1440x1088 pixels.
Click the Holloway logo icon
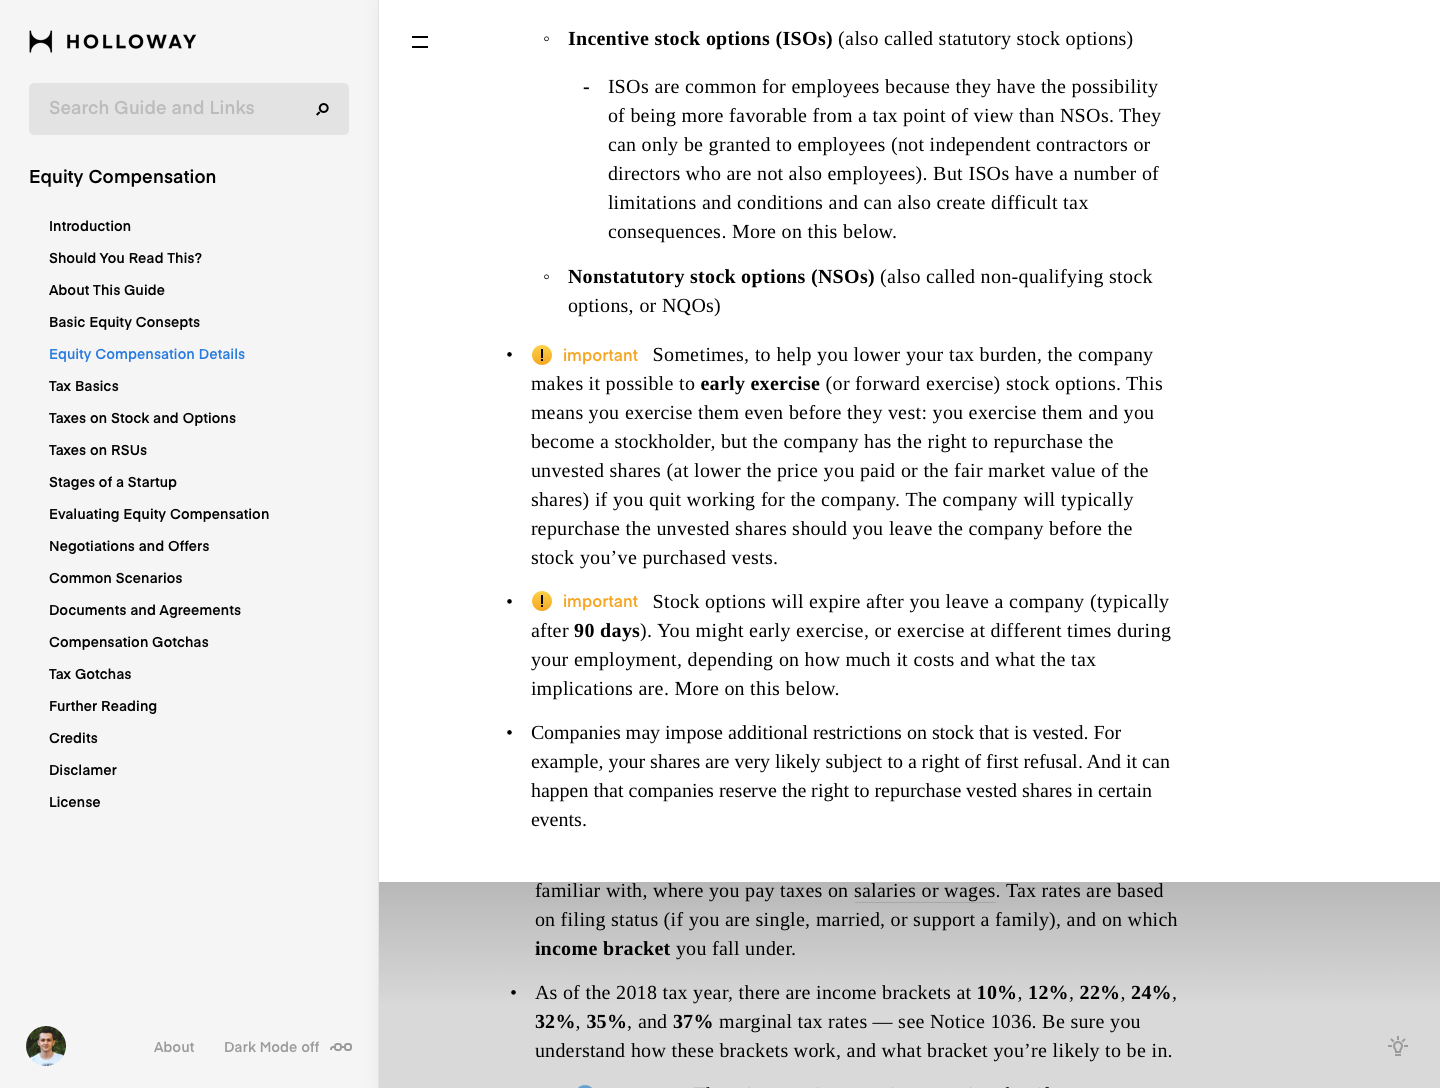41,41
